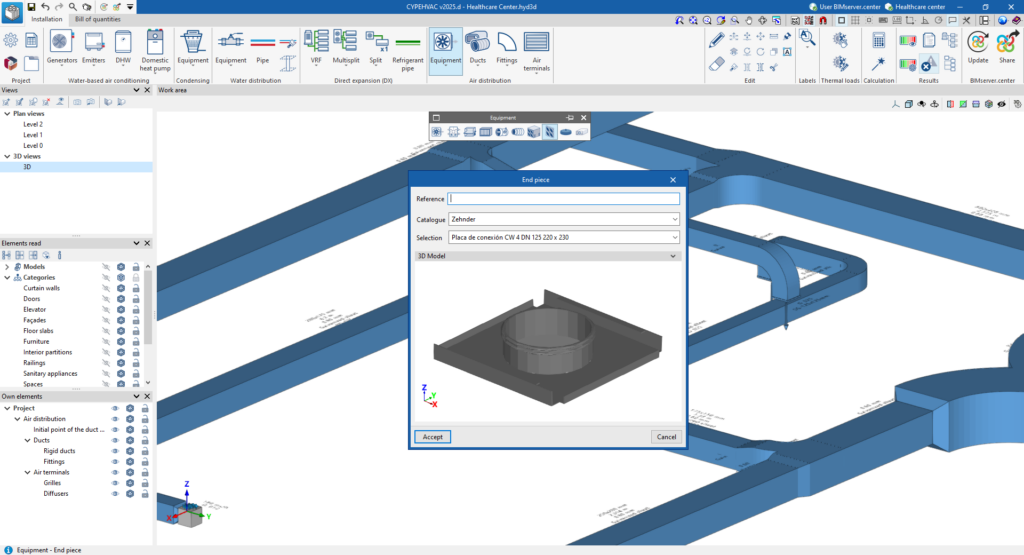Toggle visibility of Doors category
The image size is (1024, 555).
click(x=106, y=299)
